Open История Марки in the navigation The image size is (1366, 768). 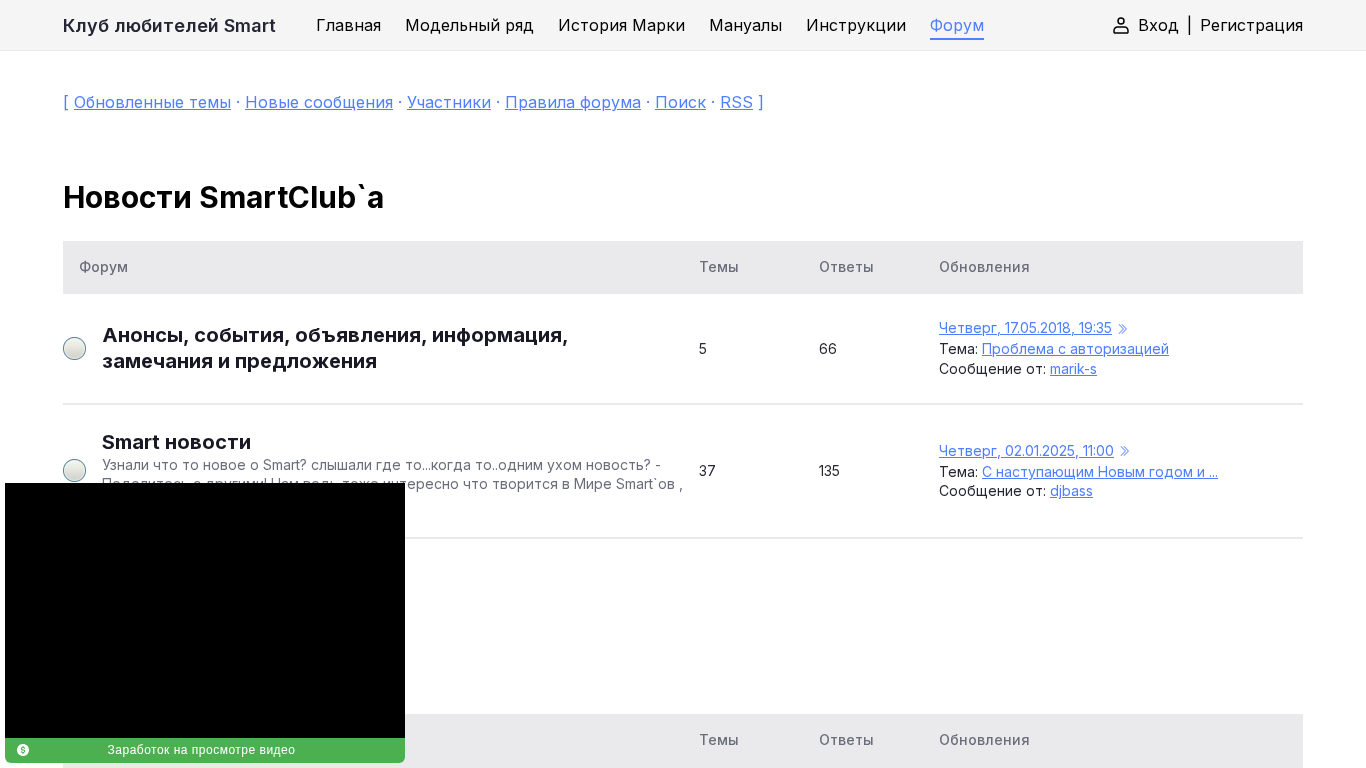[621, 25]
